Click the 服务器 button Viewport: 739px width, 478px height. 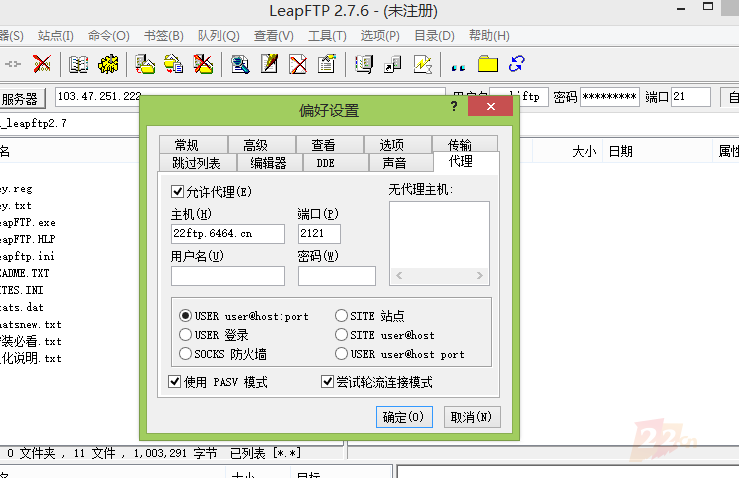tap(22, 99)
